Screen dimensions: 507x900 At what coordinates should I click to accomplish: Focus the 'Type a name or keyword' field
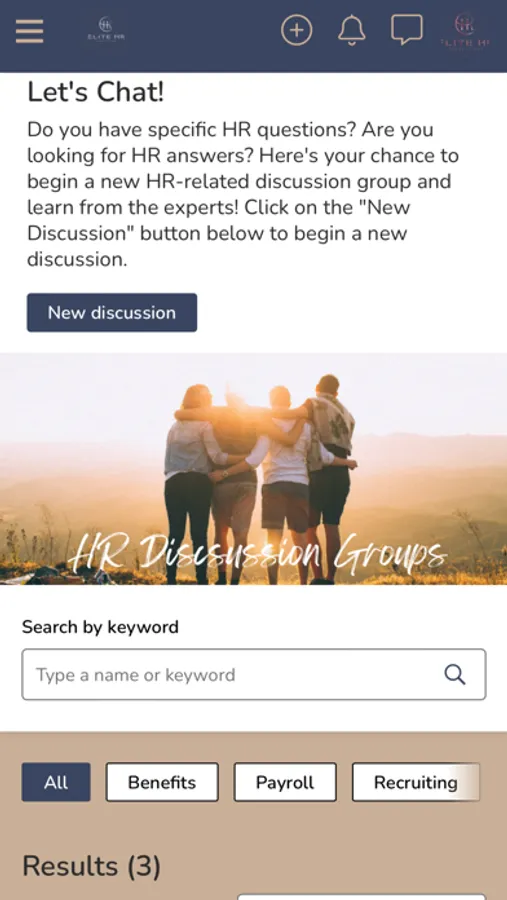(254, 674)
